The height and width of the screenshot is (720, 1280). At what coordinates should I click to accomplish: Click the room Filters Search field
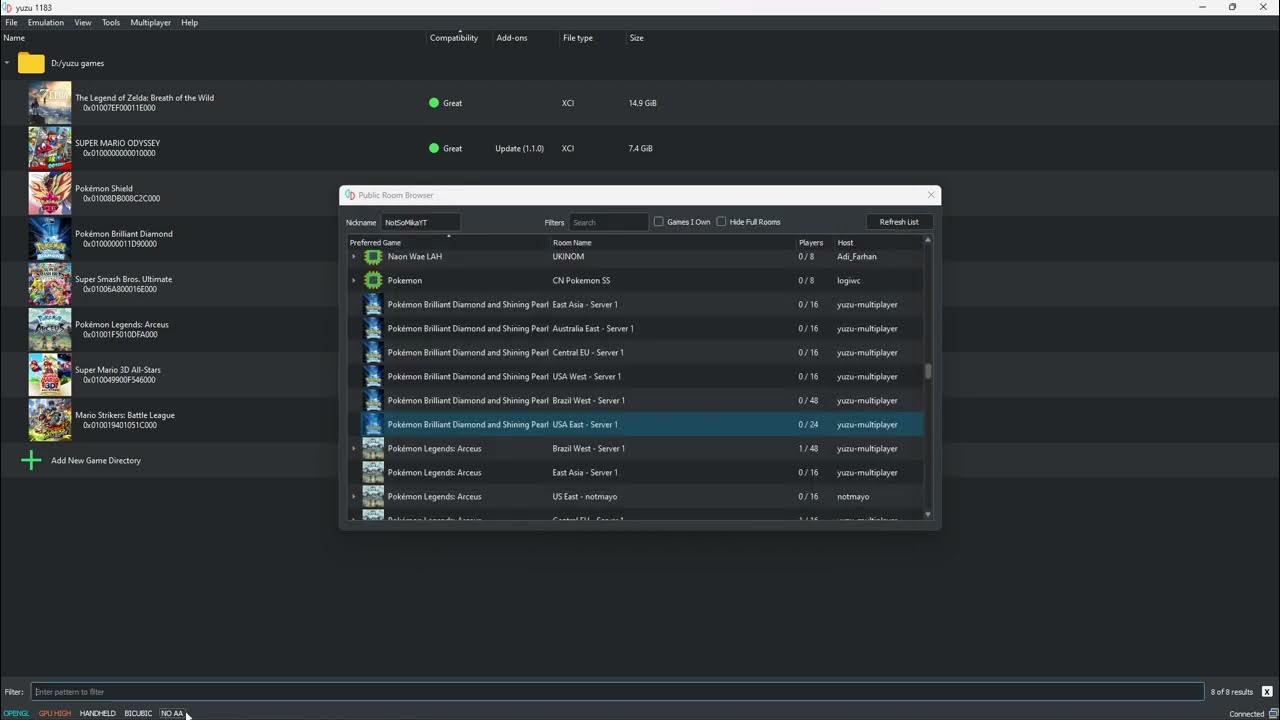[609, 222]
